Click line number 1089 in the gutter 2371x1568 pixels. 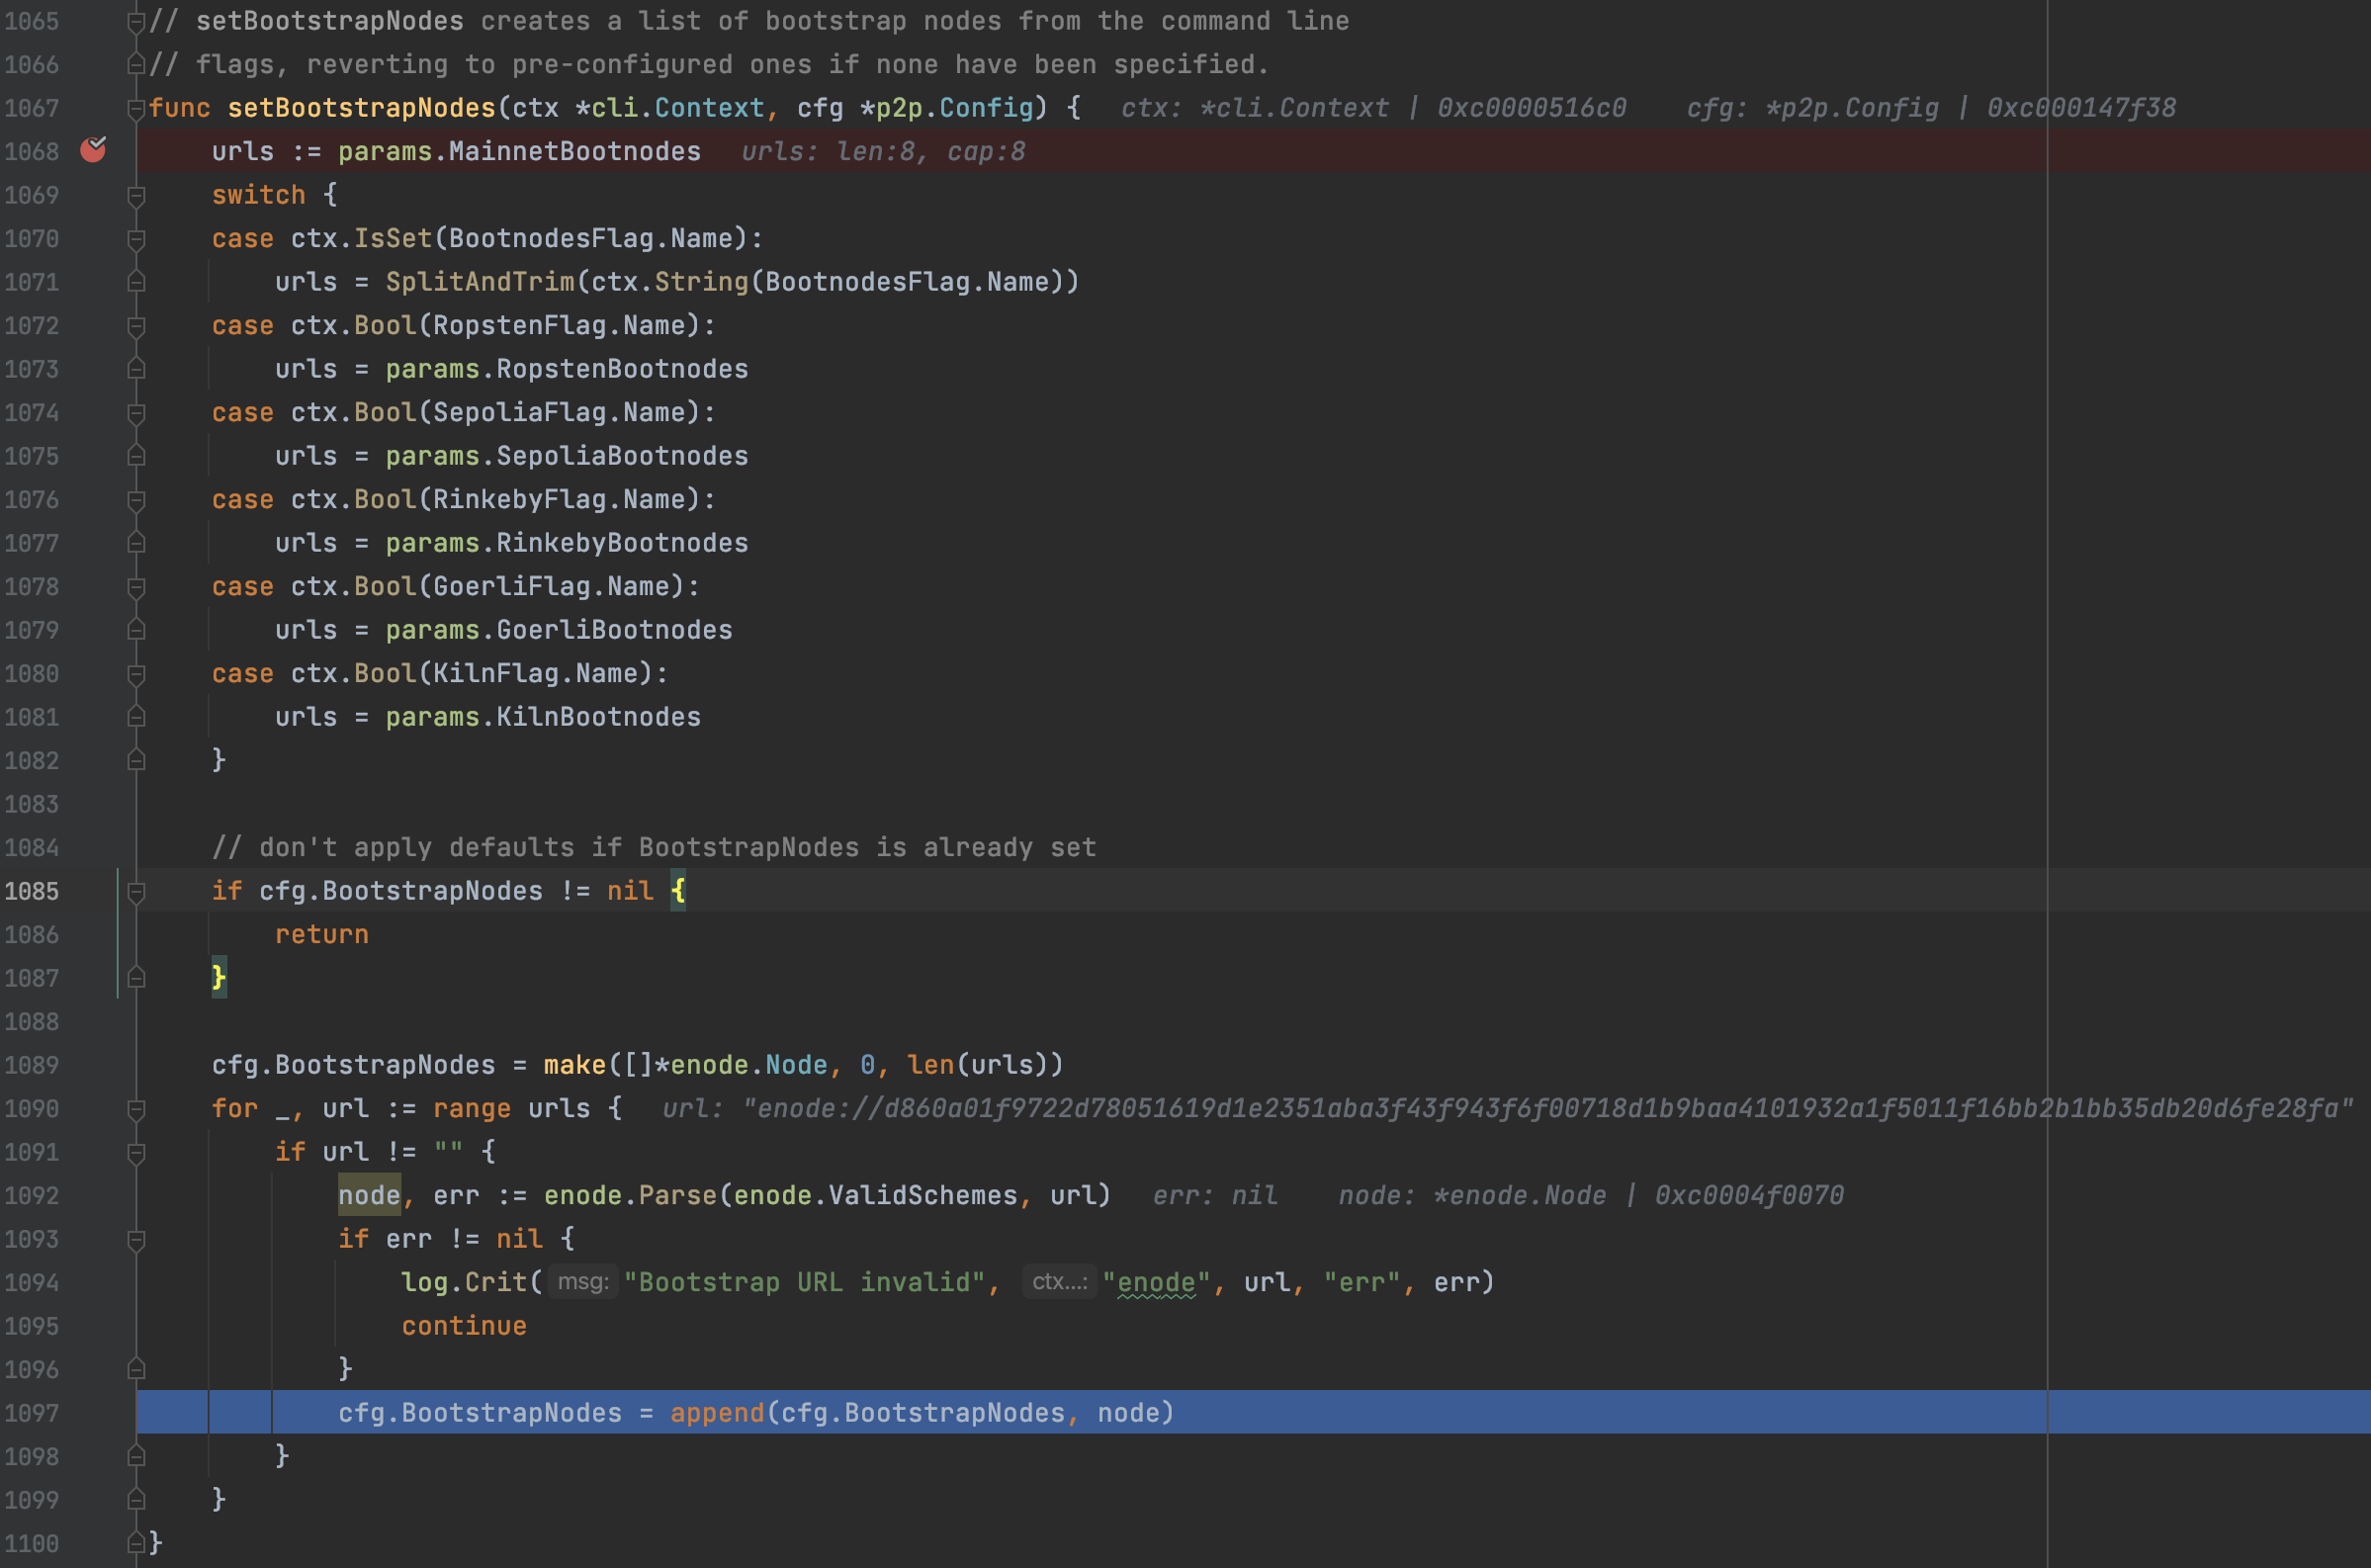[x=31, y=1065]
